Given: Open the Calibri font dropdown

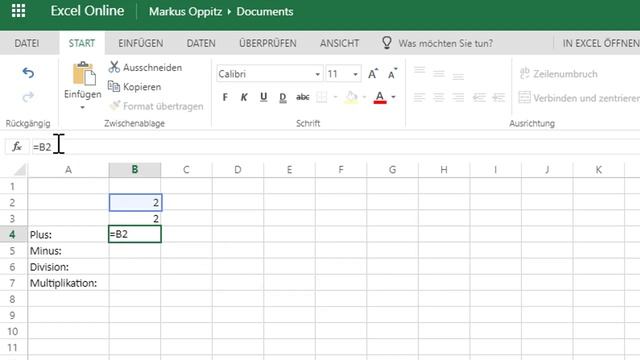Looking at the screenshot, I should pos(318,74).
